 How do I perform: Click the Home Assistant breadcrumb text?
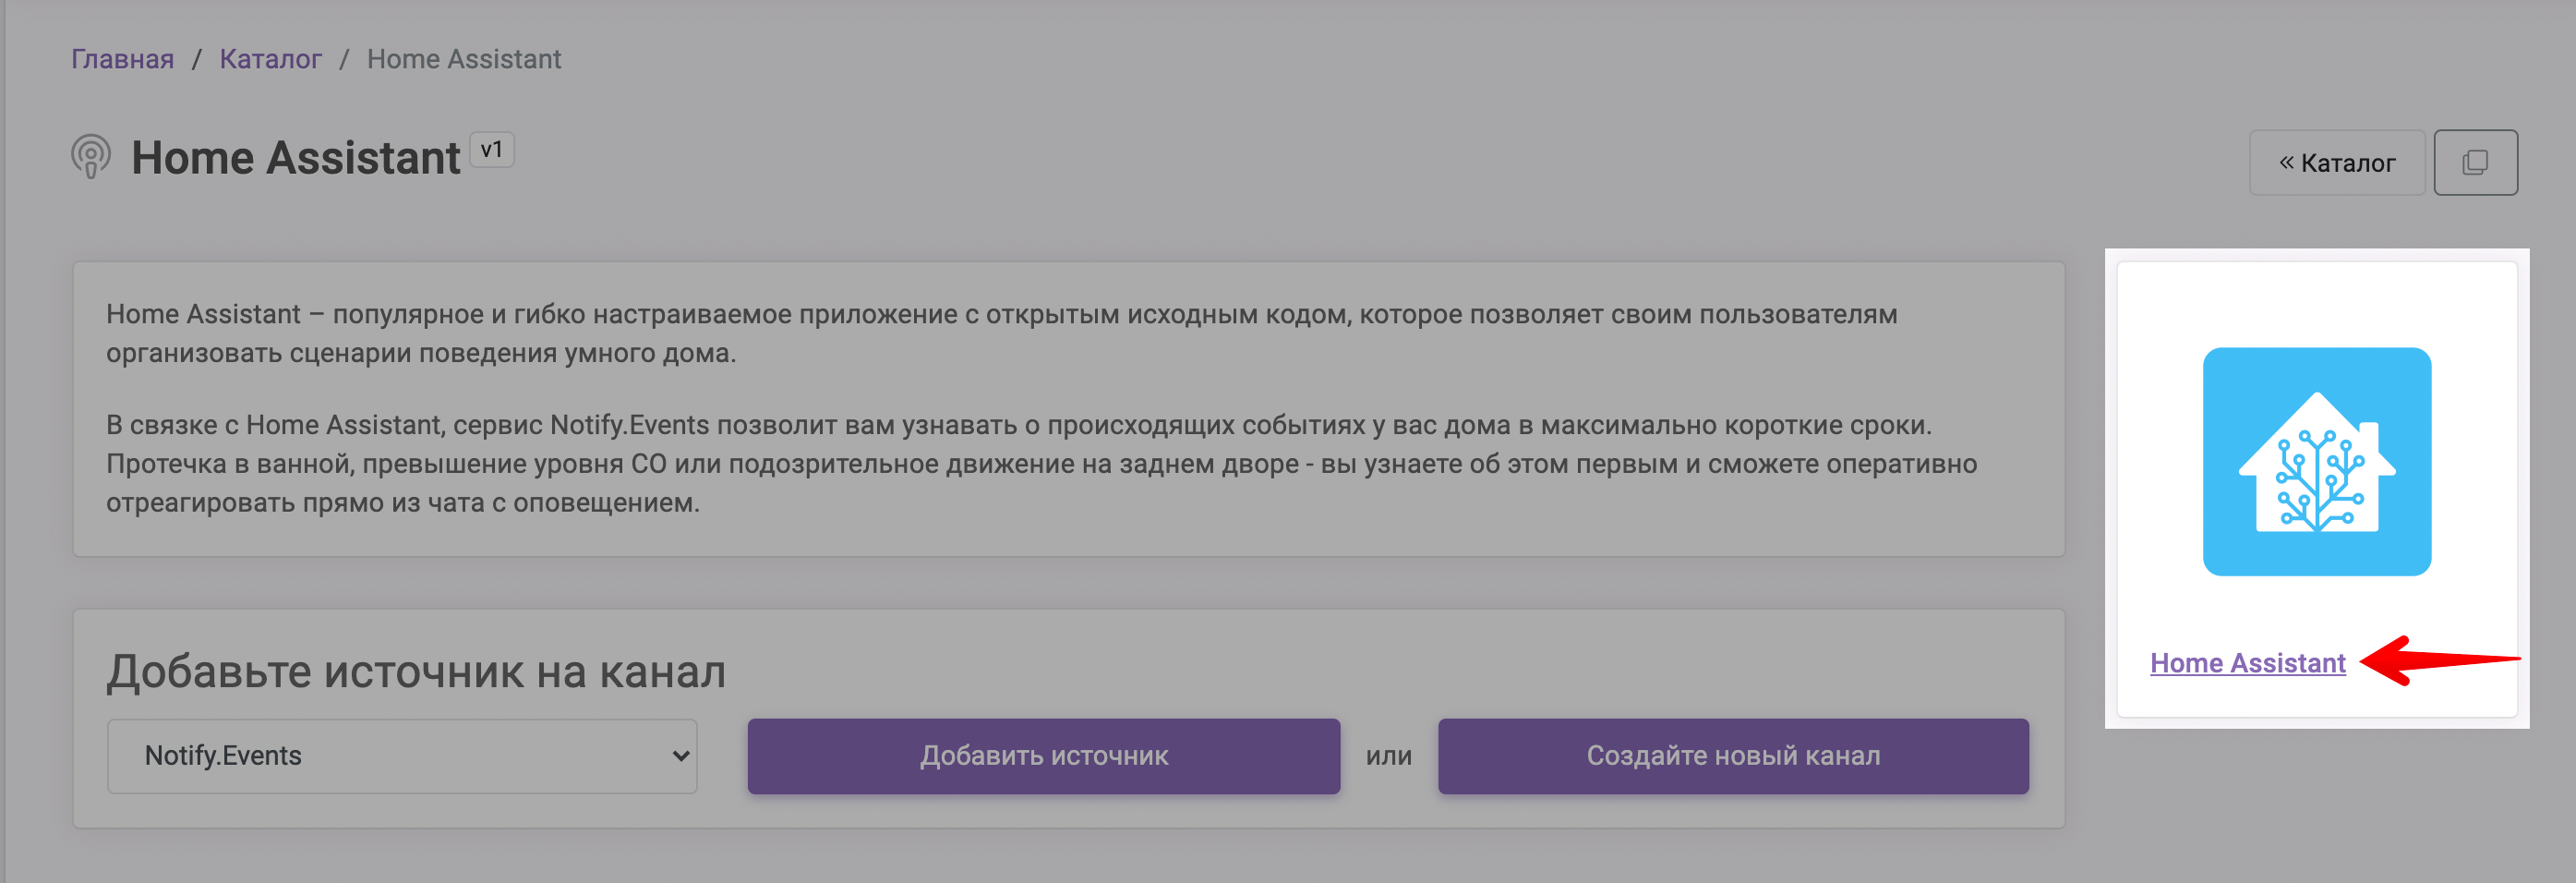pos(464,59)
